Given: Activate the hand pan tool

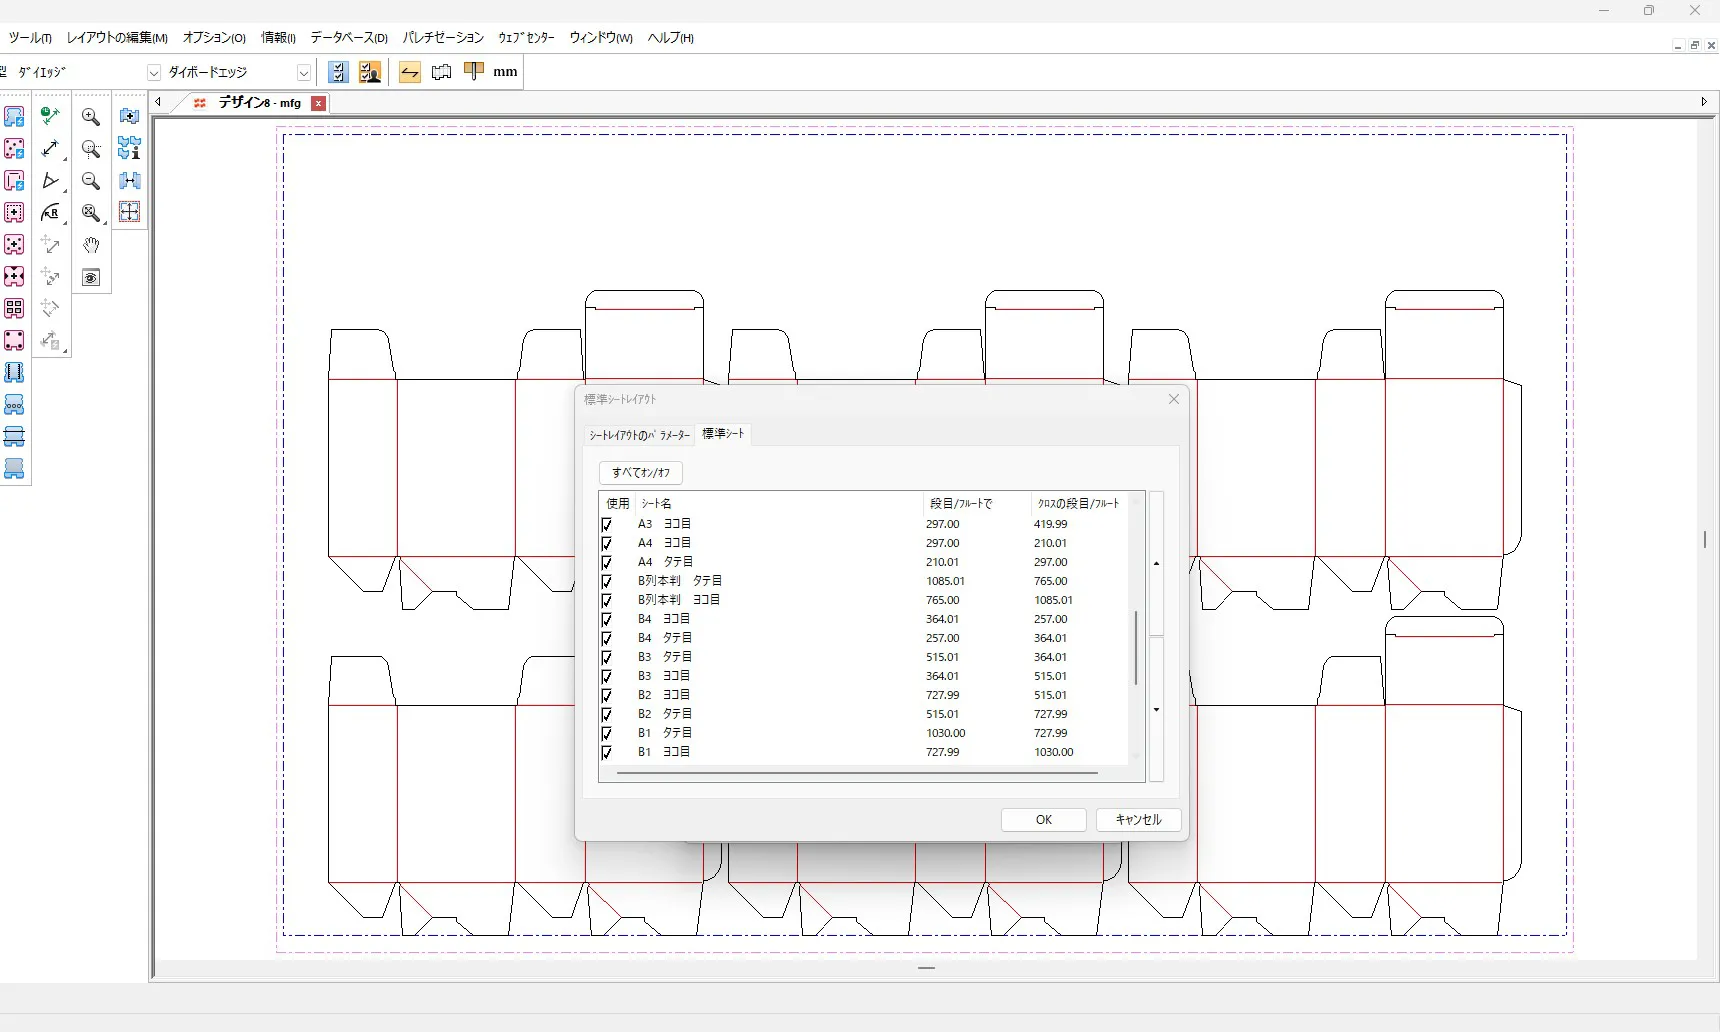Looking at the screenshot, I should [91, 245].
